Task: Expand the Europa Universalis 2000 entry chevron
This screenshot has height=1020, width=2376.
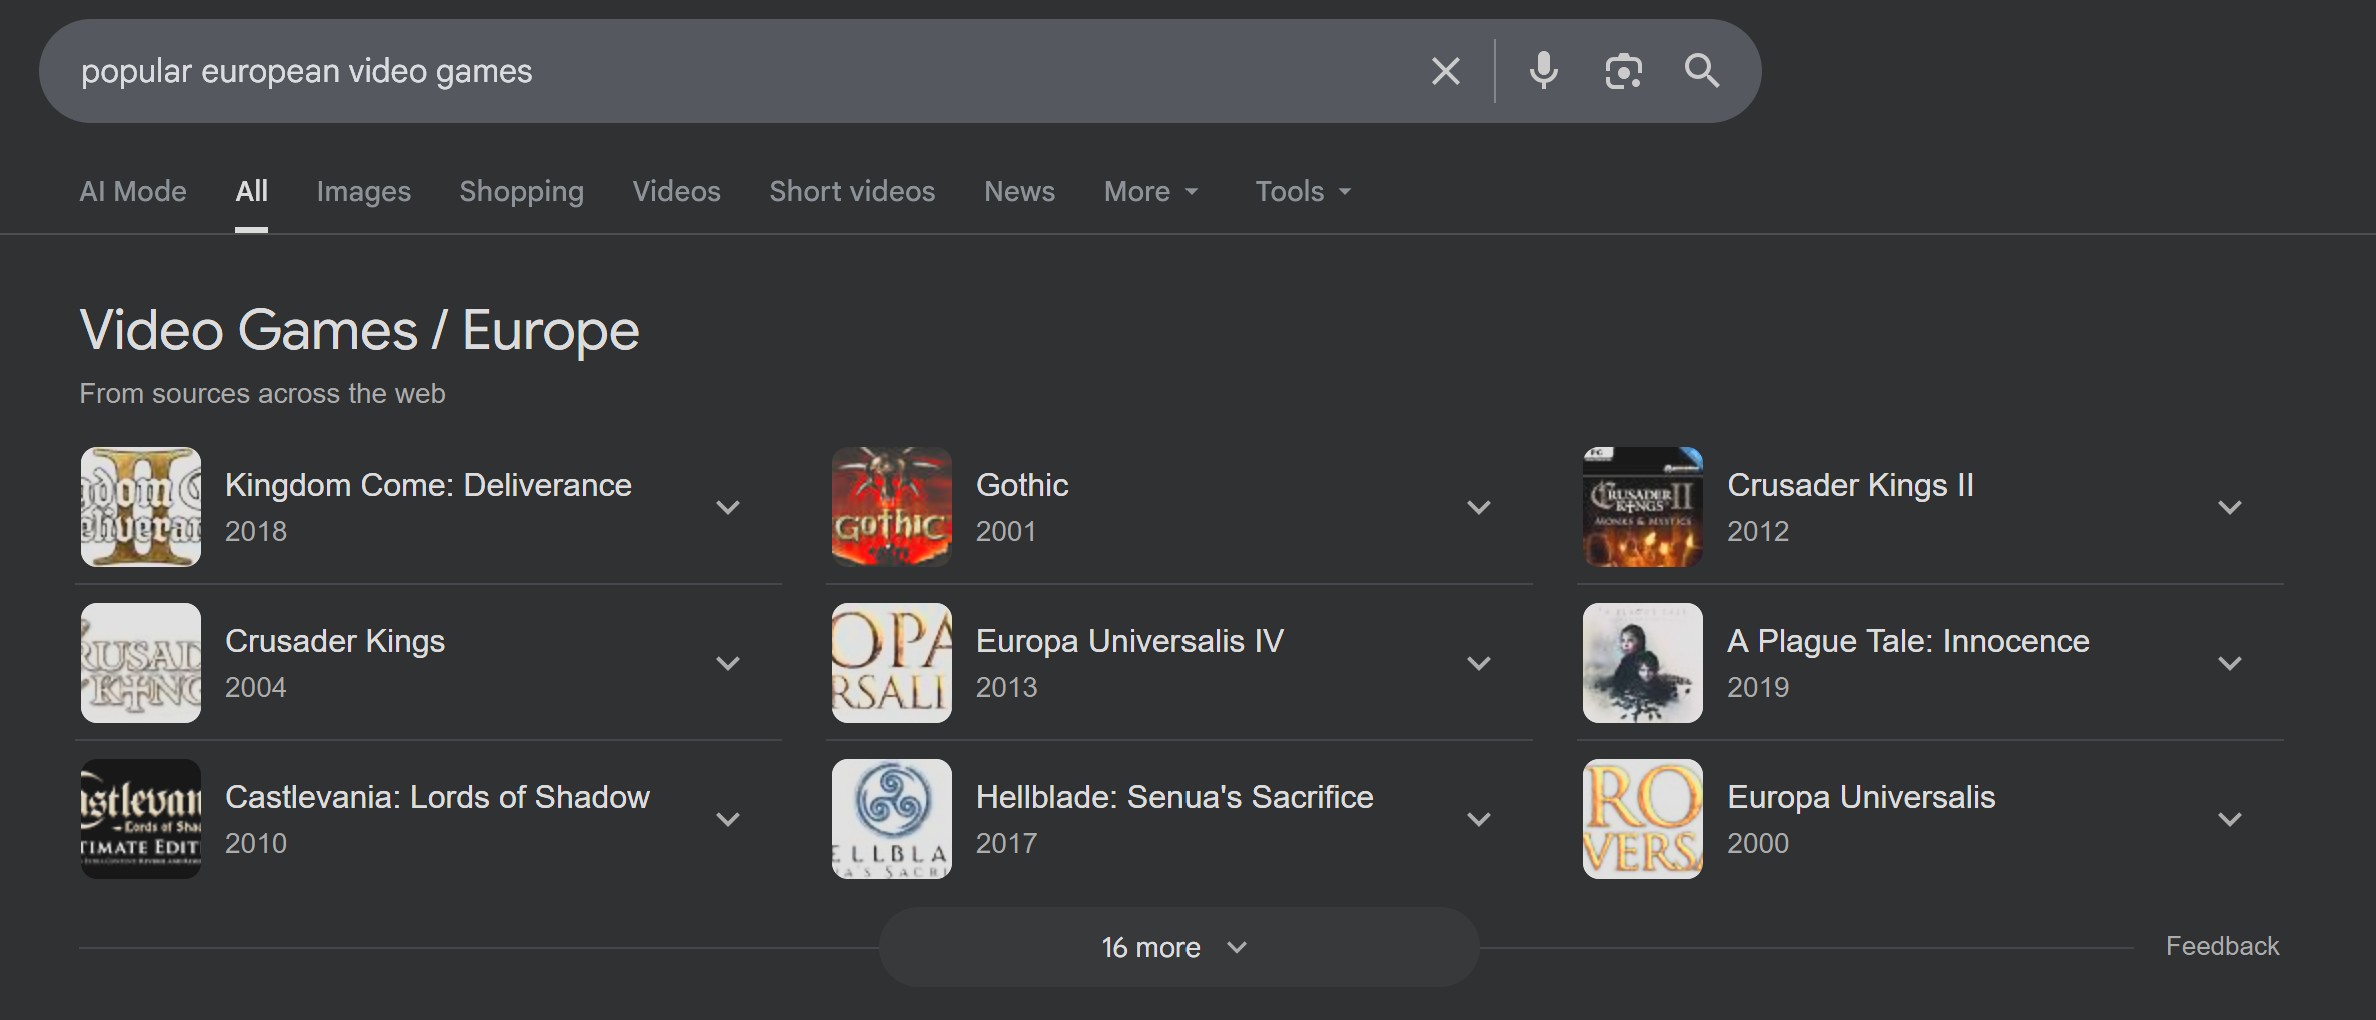Action: (x=2230, y=819)
